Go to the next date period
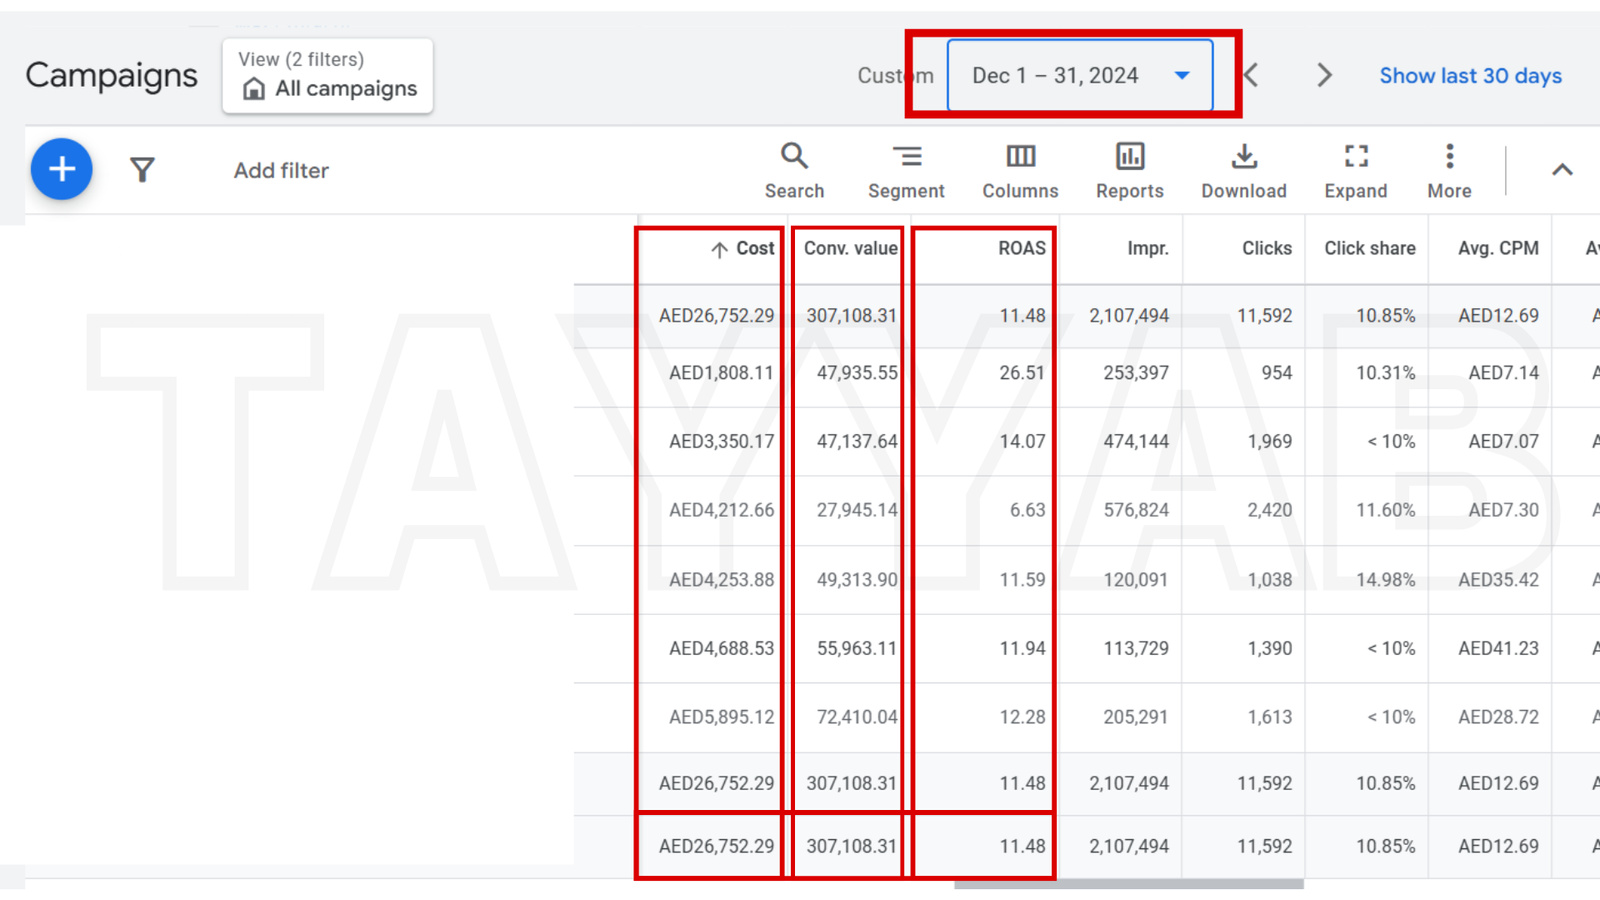Viewport: 1600px width, 900px height. [x=1324, y=76]
